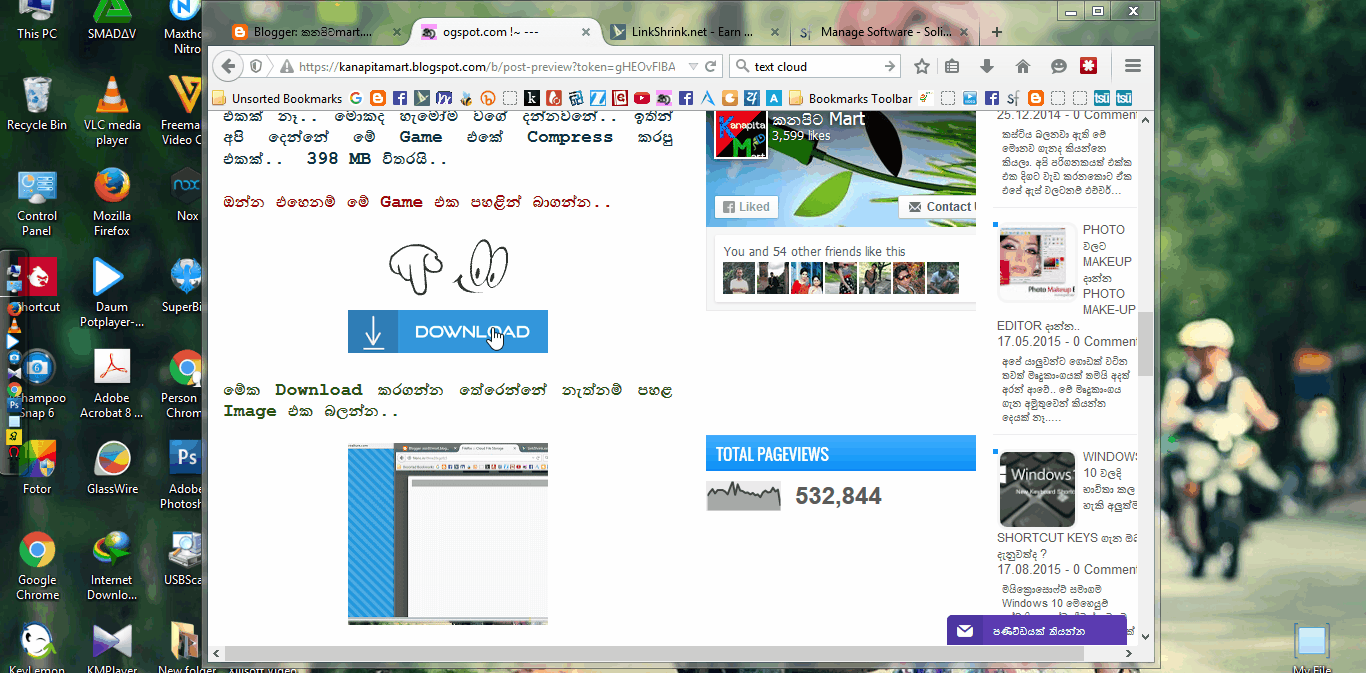The height and width of the screenshot is (673, 1366).
Task: Select the Google Chrome desktop icon
Action: [37, 567]
